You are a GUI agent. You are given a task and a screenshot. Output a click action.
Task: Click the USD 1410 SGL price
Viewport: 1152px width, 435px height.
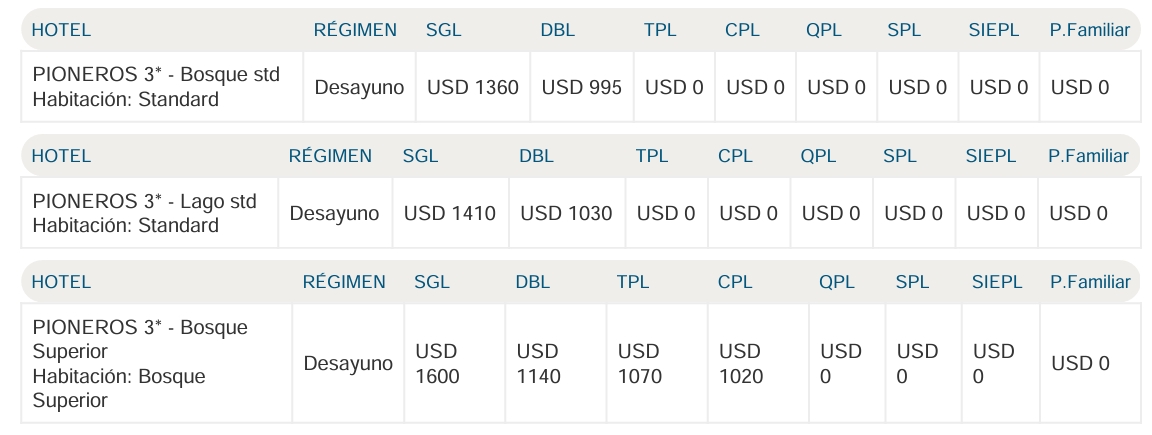pos(449,213)
